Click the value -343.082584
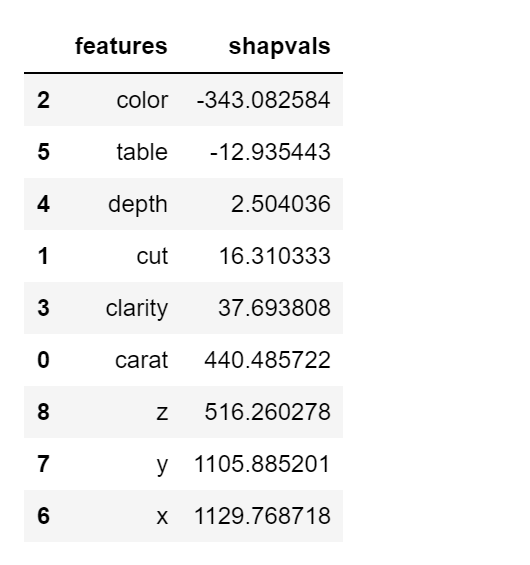Screen dimensions: 530x565 pos(263,100)
